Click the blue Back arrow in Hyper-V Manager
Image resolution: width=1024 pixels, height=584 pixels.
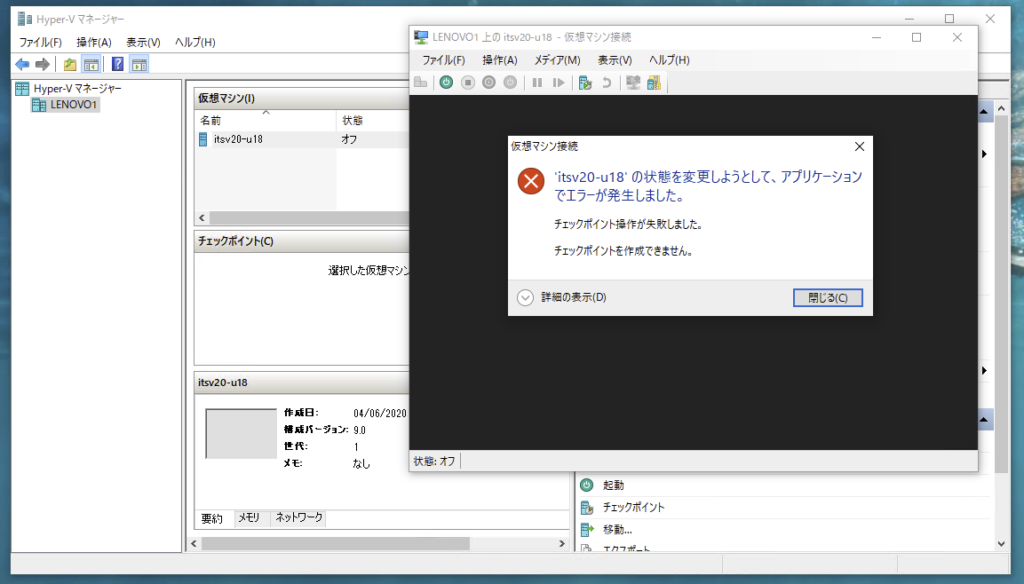pyautogui.click(x=22, y=64)
